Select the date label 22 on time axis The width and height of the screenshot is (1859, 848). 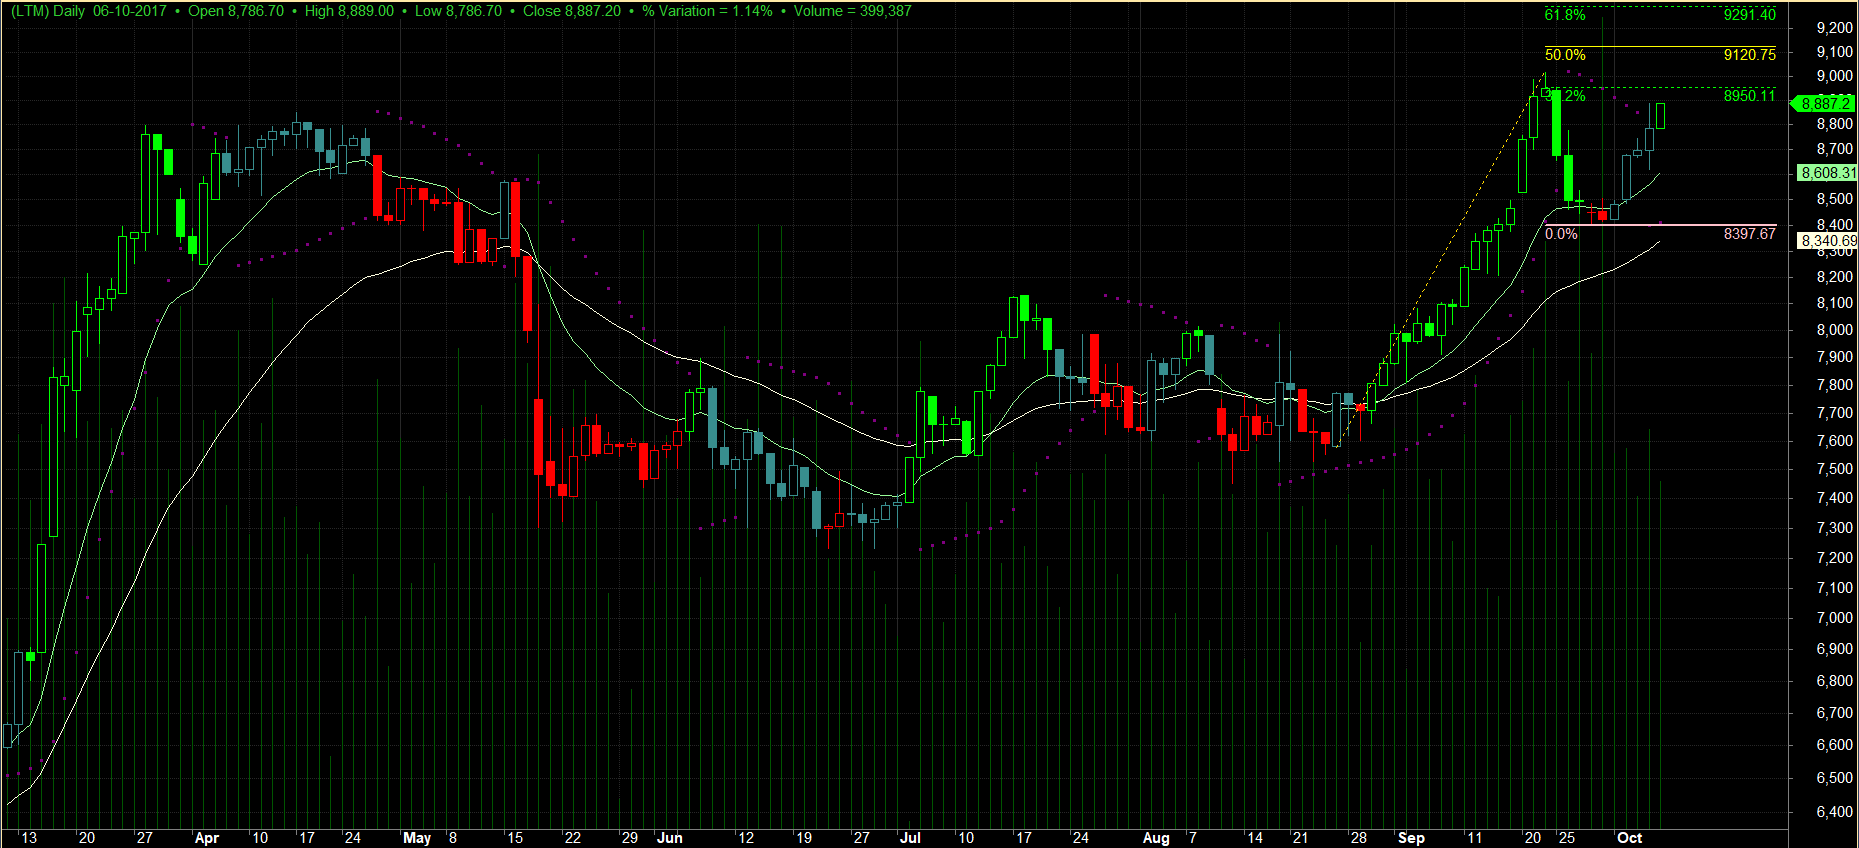(572, 838)
